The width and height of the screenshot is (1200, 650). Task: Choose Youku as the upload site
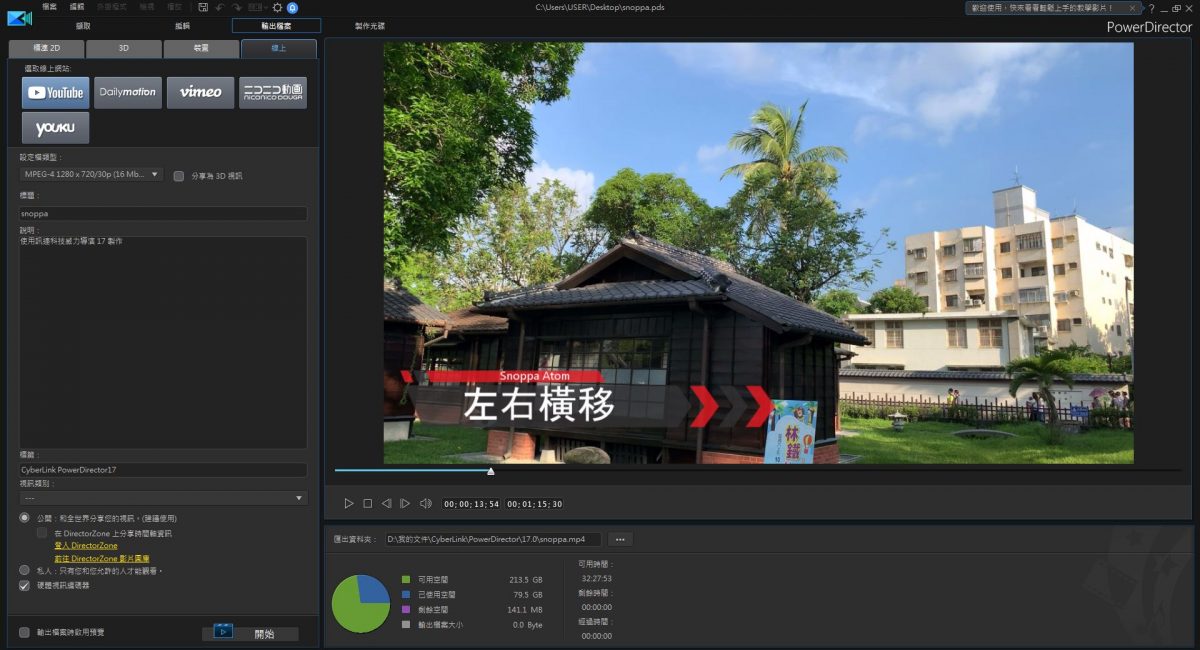(x=55, y=128)
